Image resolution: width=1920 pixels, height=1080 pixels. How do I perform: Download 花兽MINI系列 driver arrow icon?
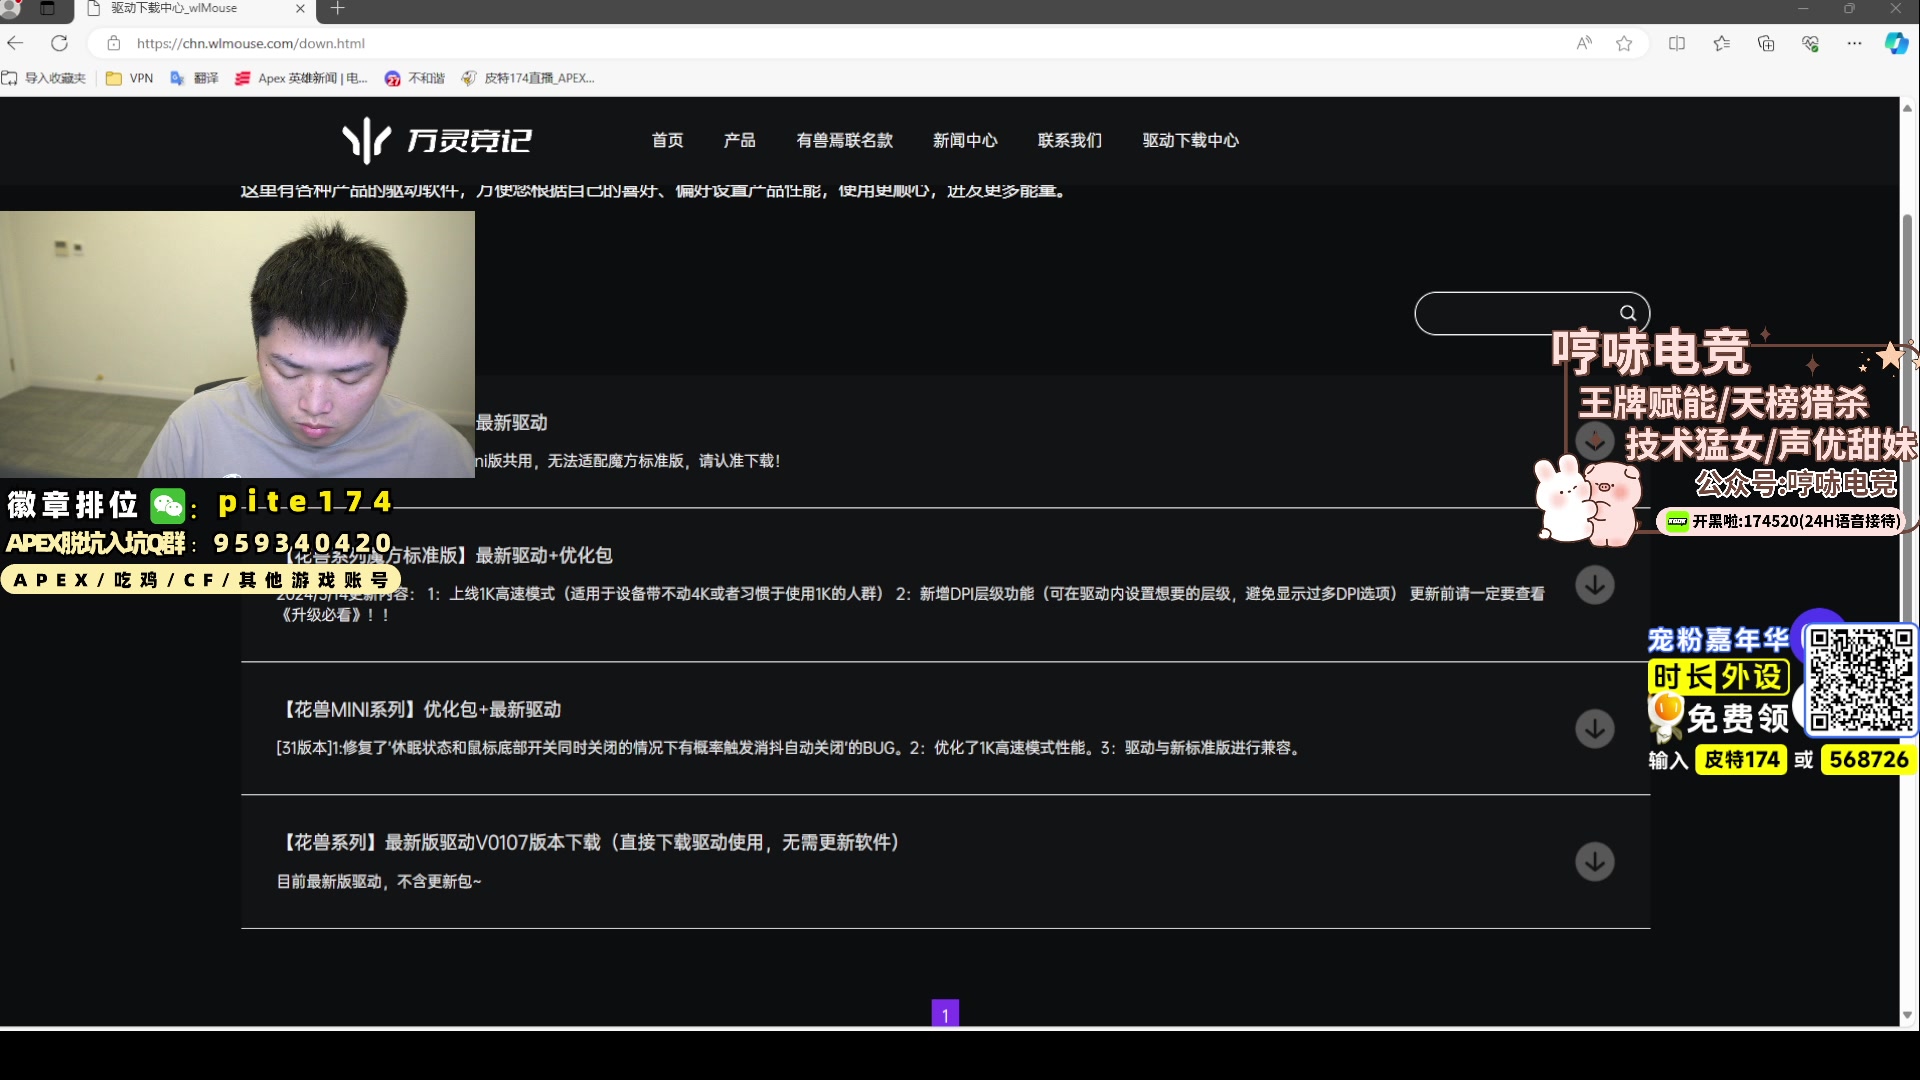click(x=1595, y=728)
